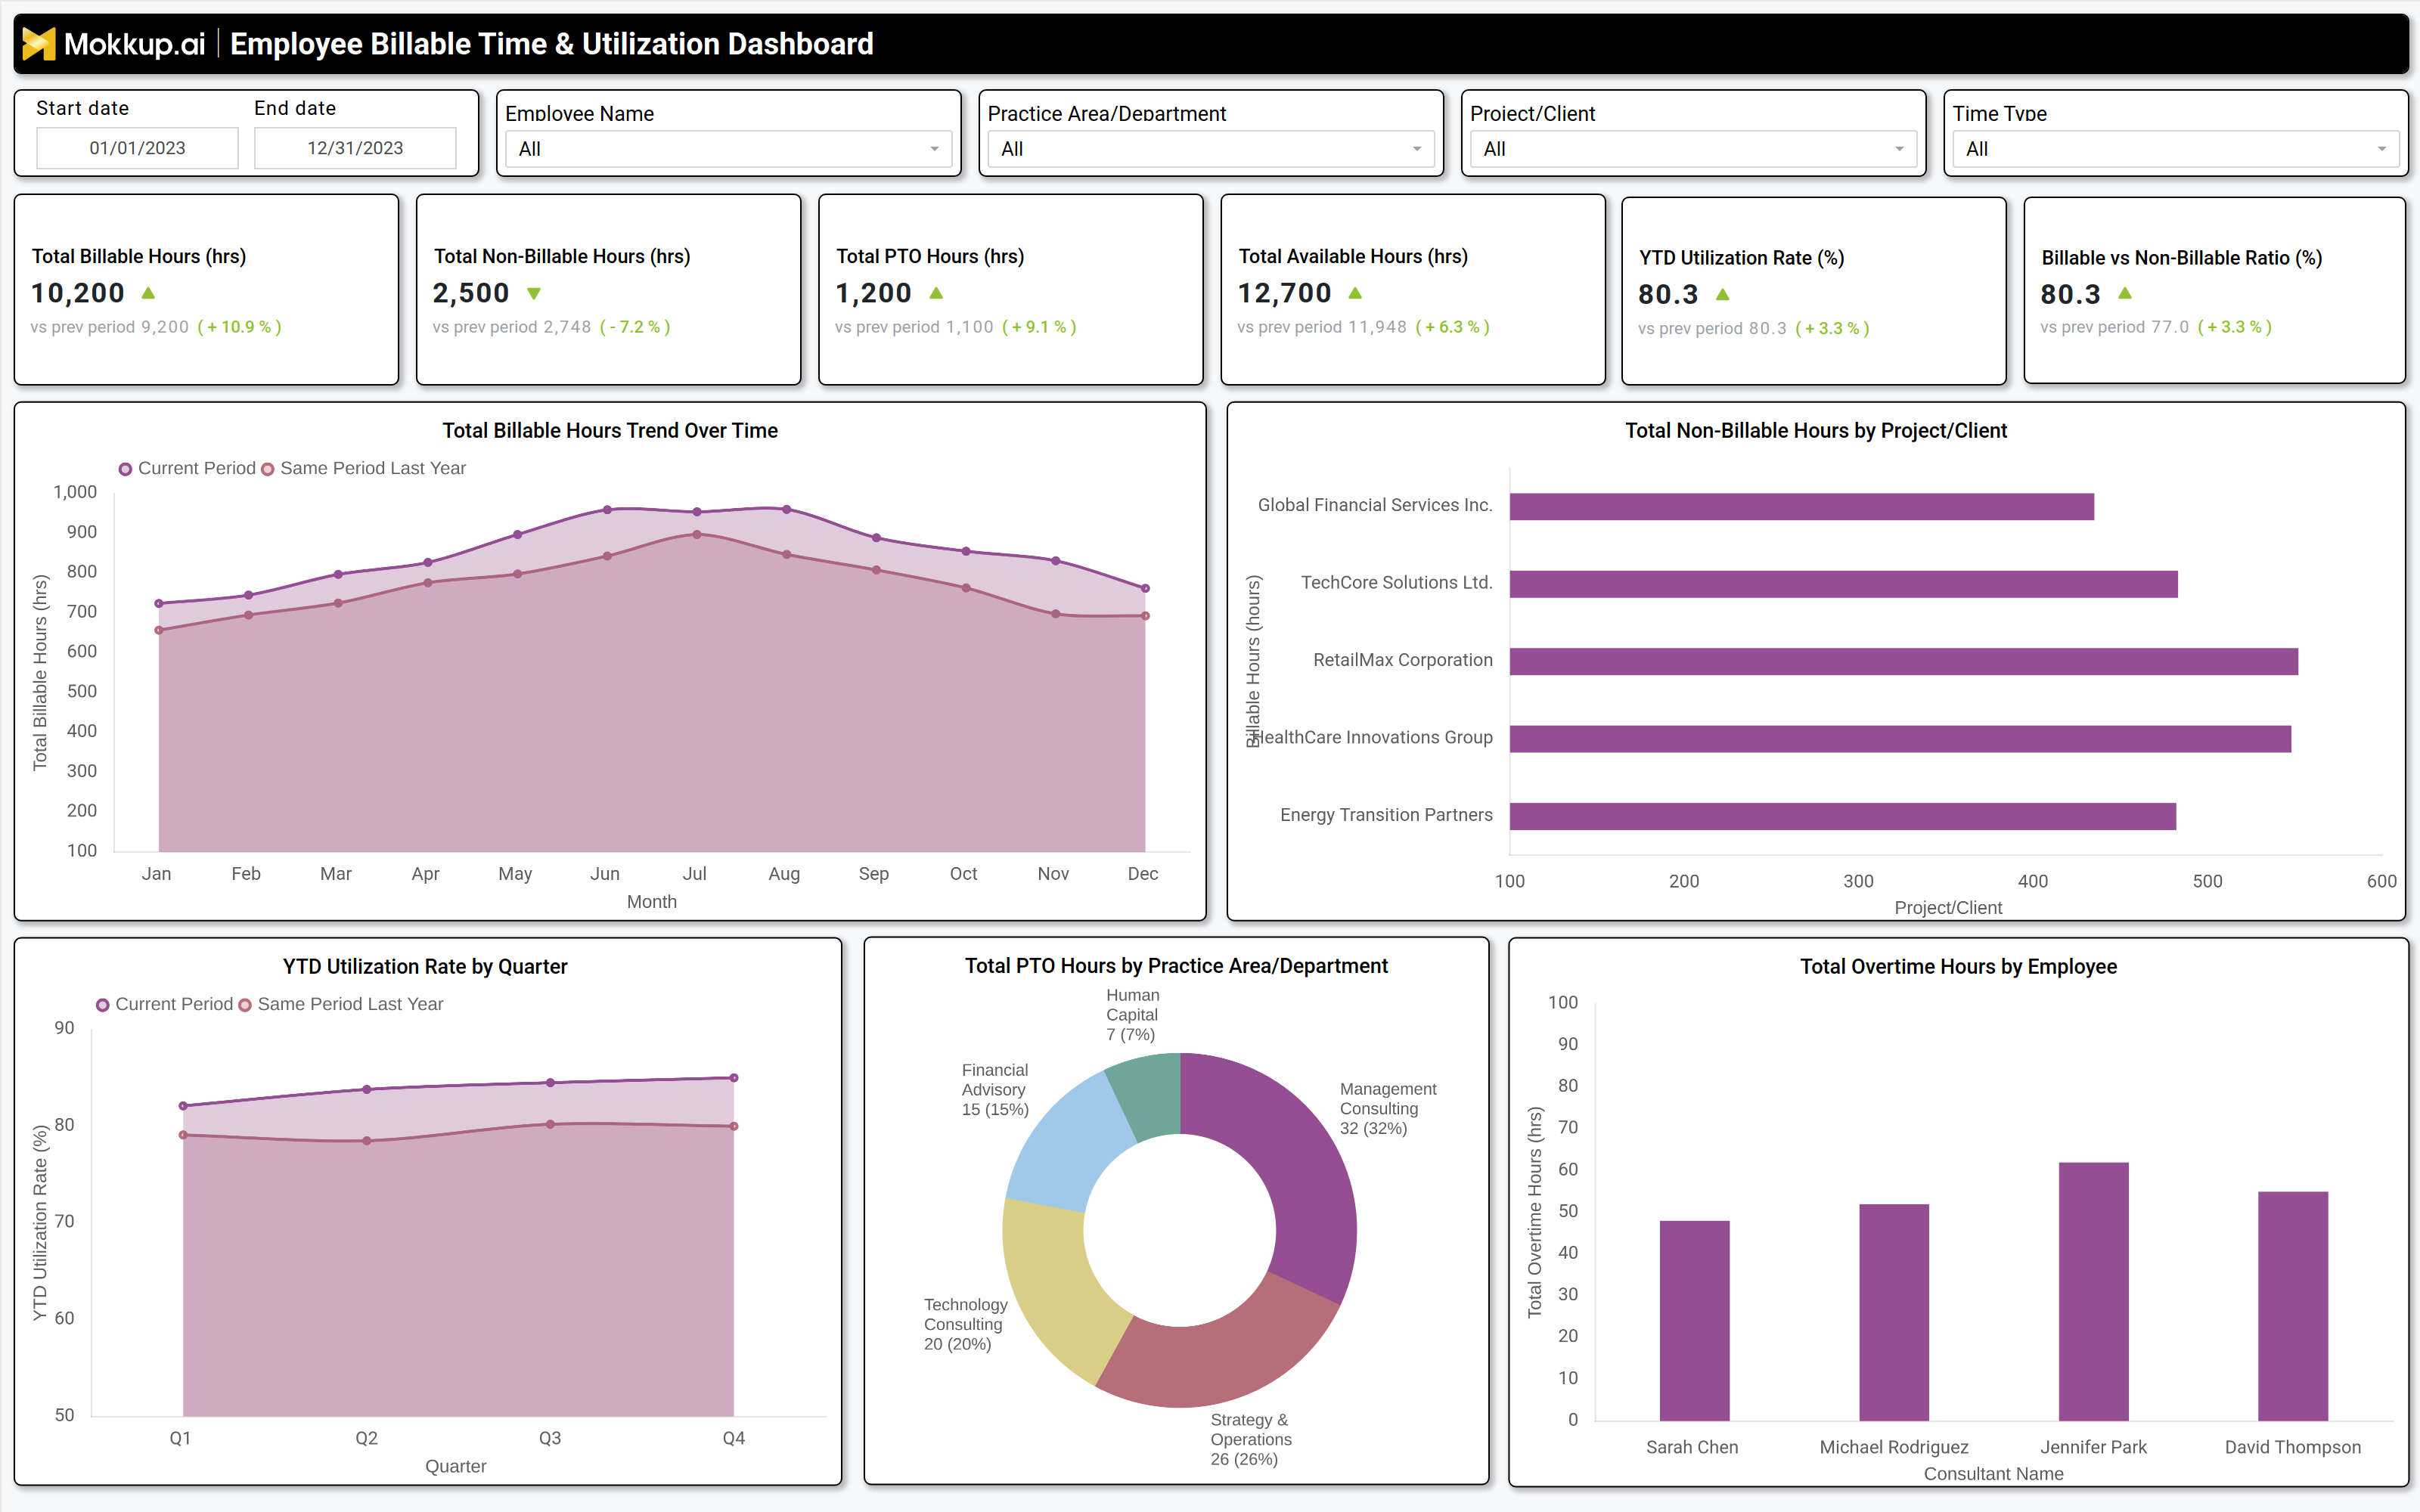Expand the Time Type dropdown

pyautogui.click(x=2175, y=149)
